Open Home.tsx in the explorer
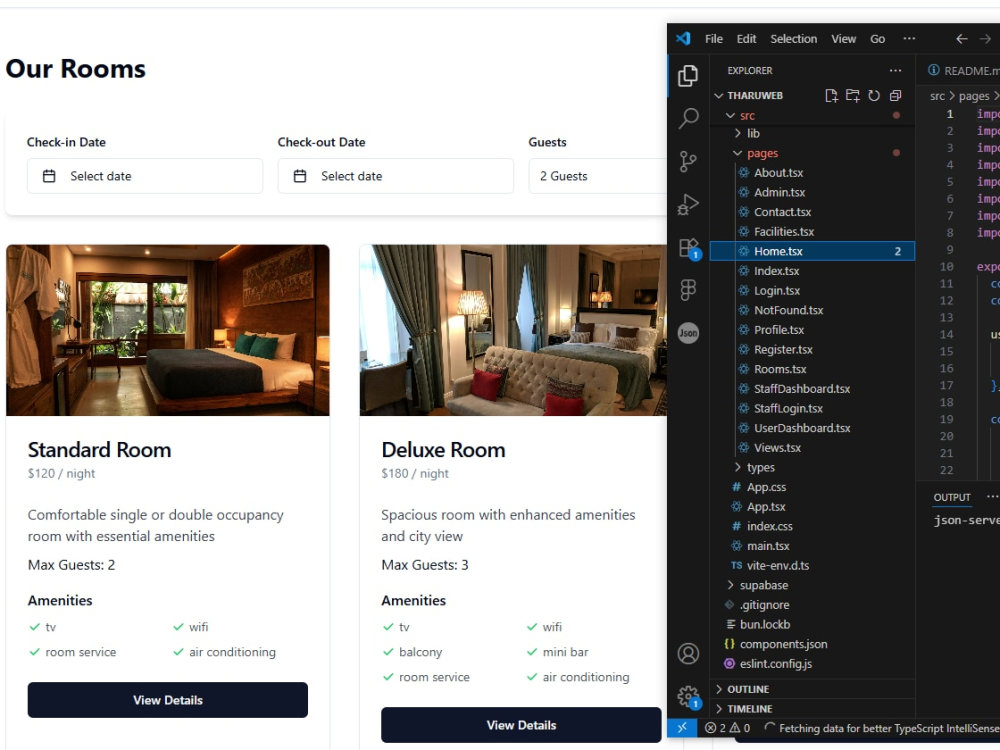 pos(812,251)
